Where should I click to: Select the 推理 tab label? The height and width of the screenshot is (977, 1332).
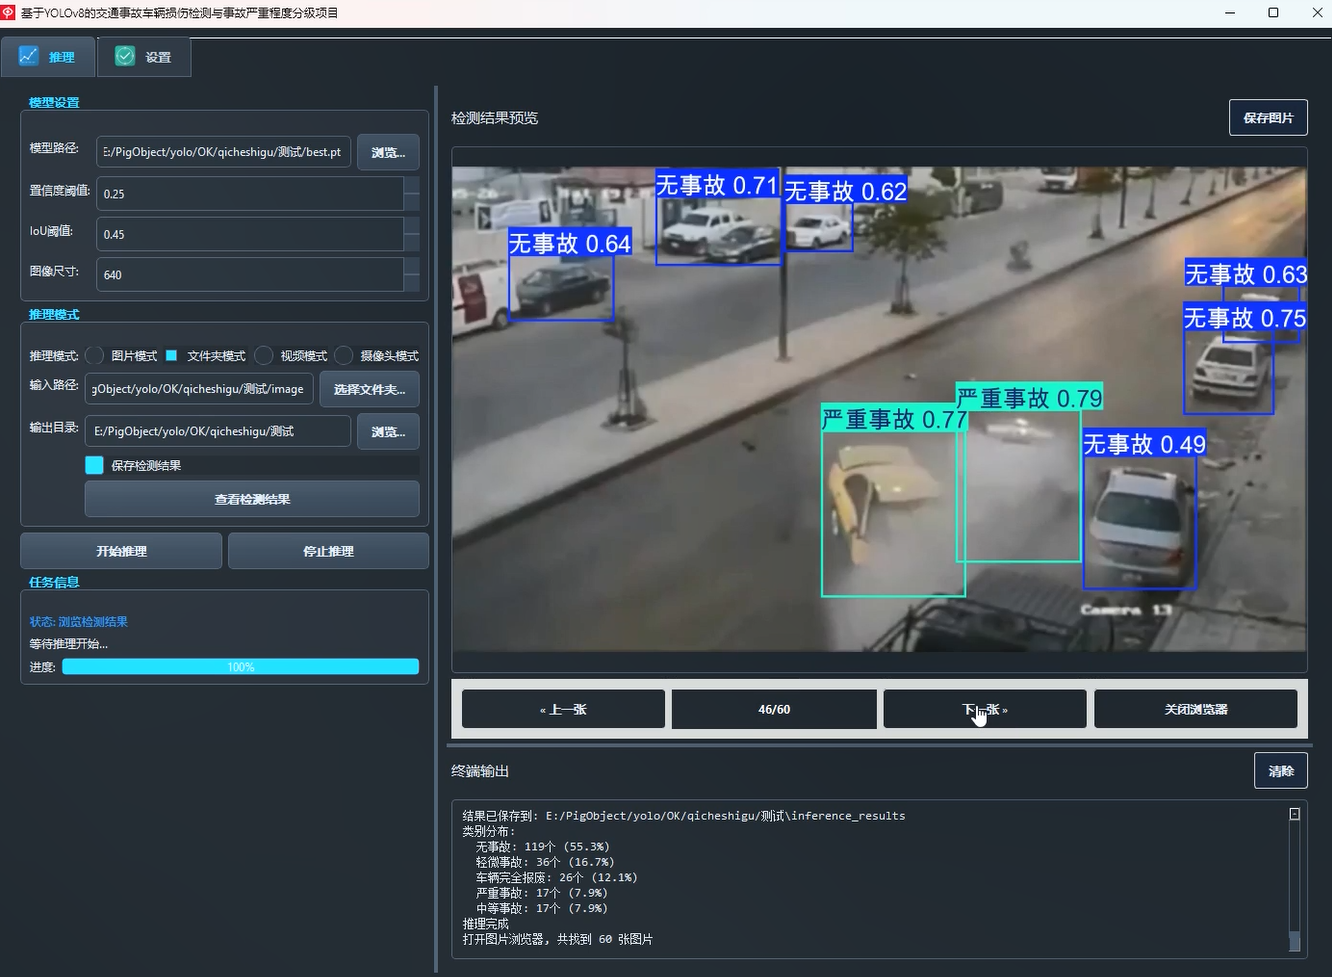coord(62,57)
